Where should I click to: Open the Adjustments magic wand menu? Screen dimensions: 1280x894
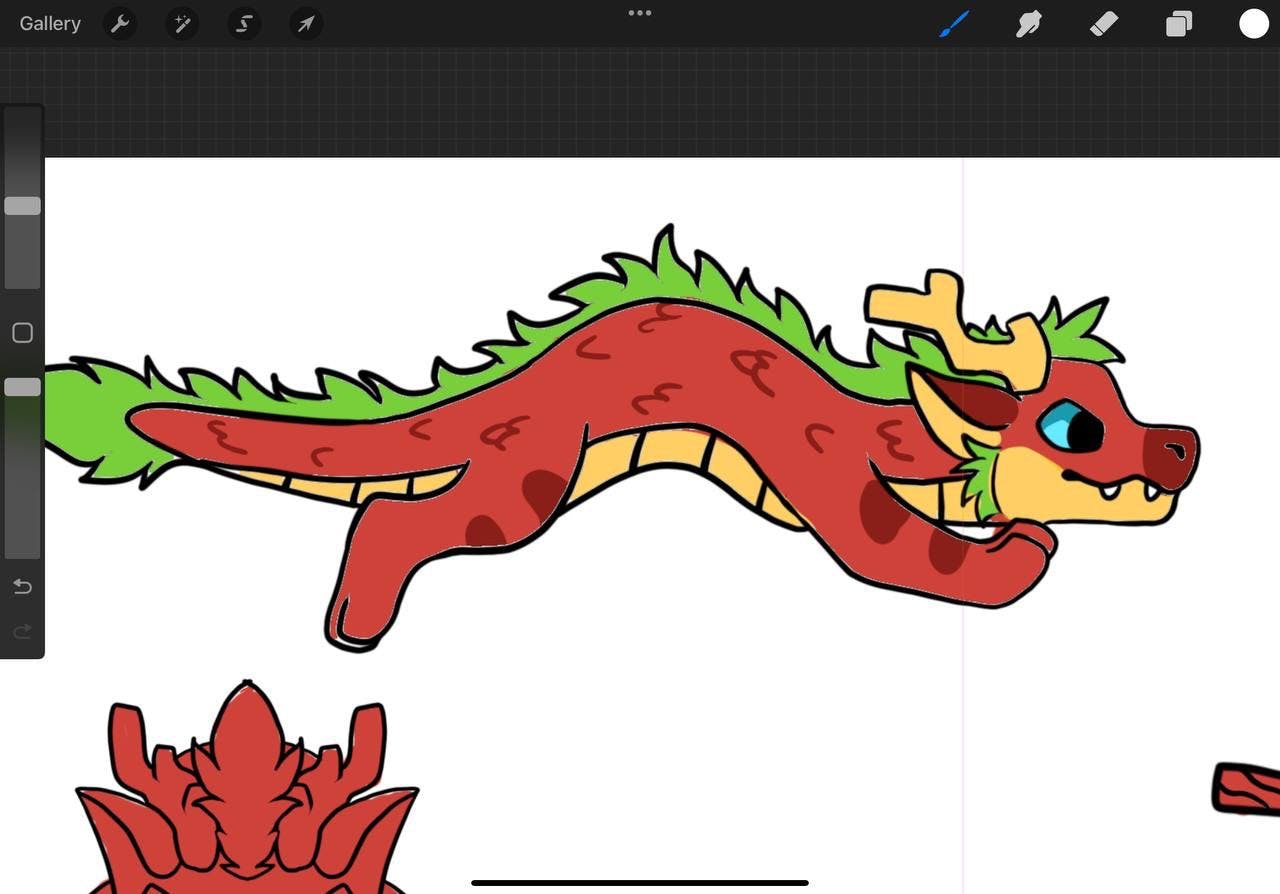(x=182, y=24)
